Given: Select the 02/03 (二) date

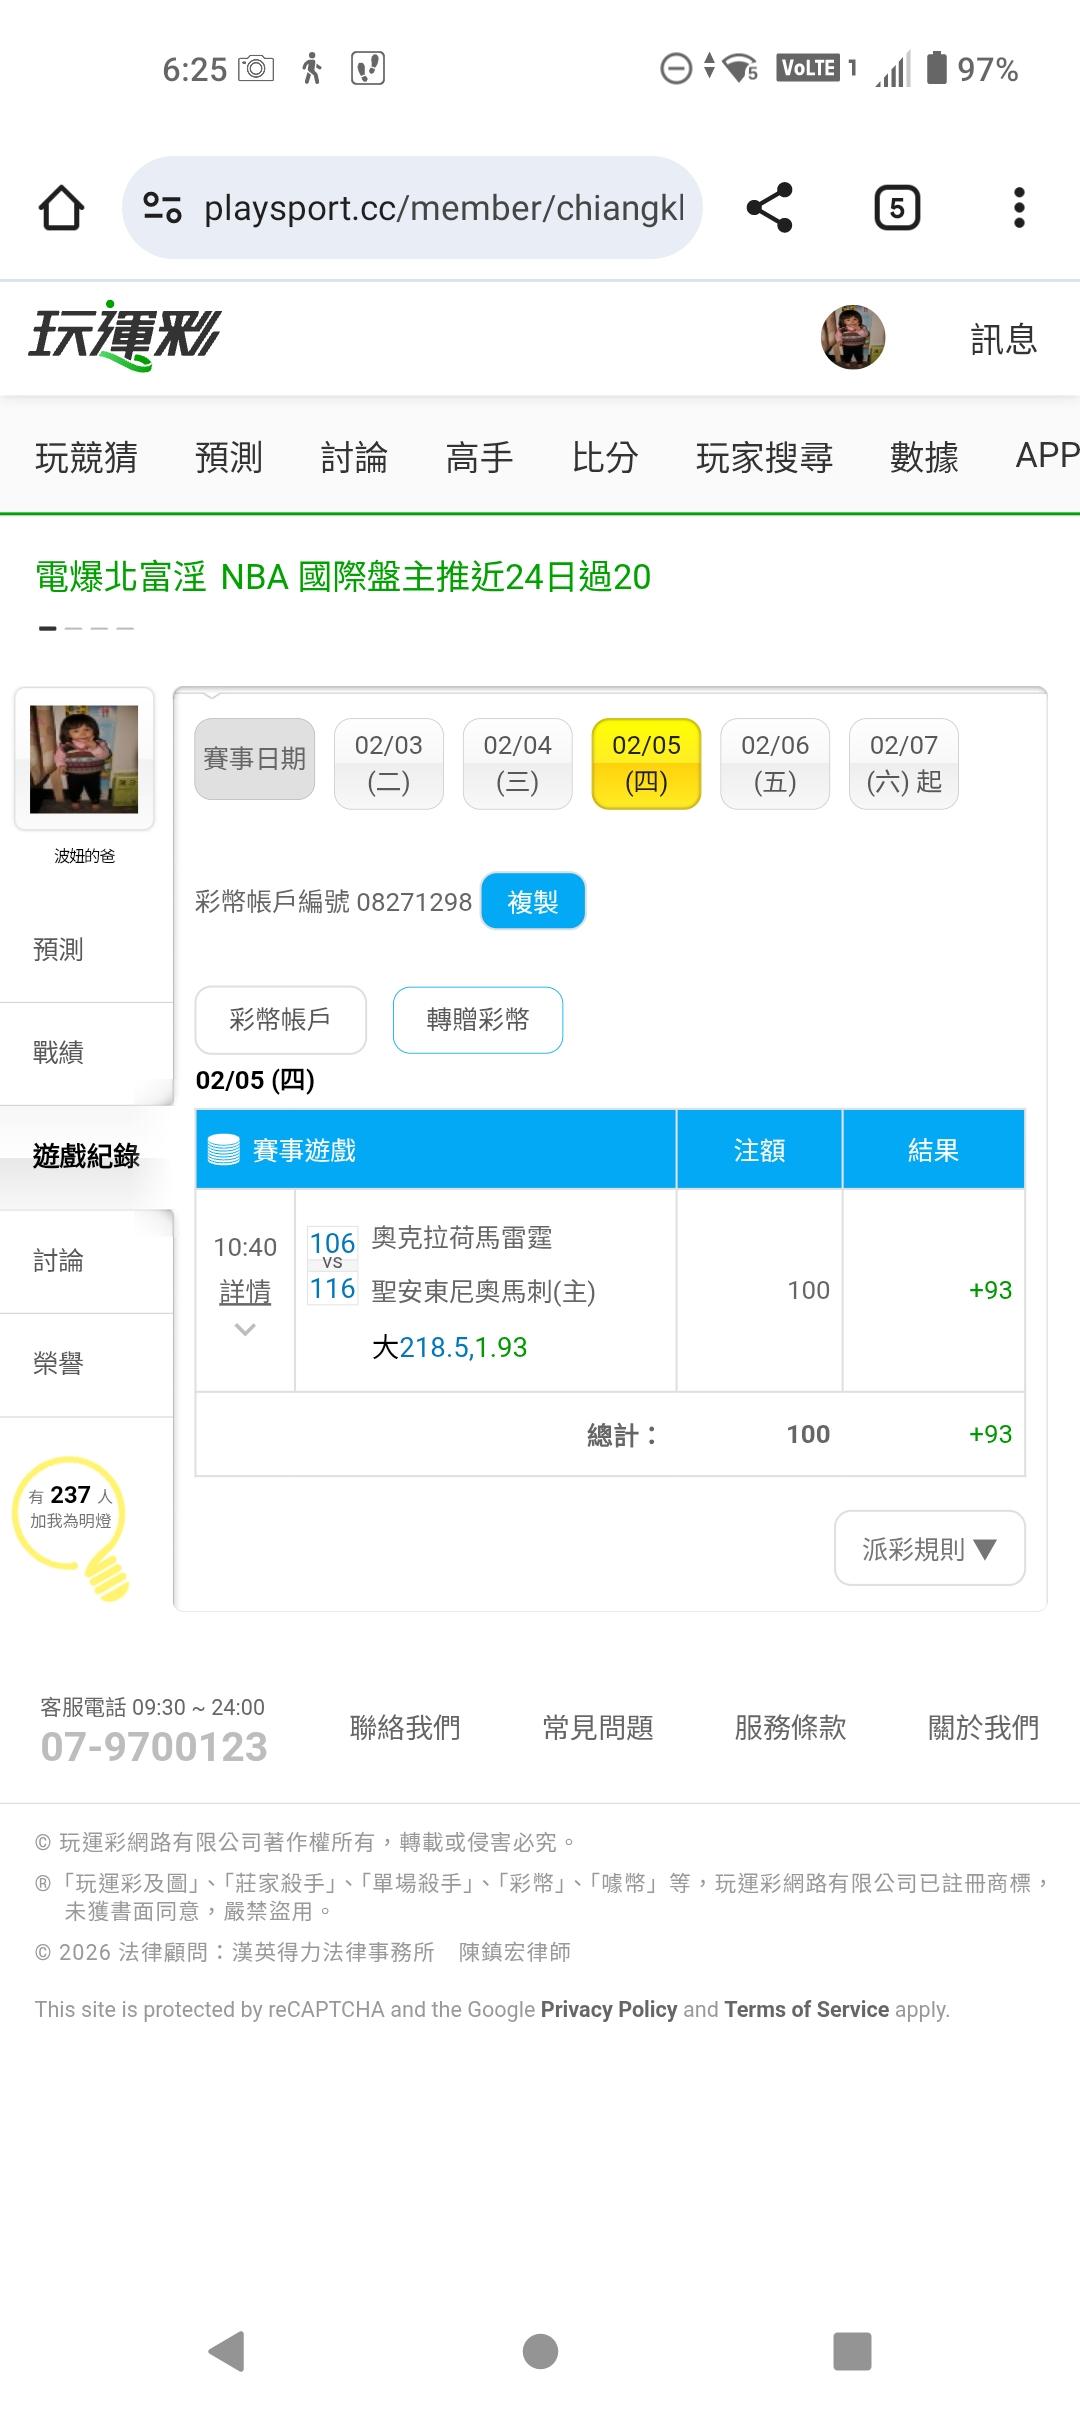Looking at the screenshot, I should pos(388,763).
